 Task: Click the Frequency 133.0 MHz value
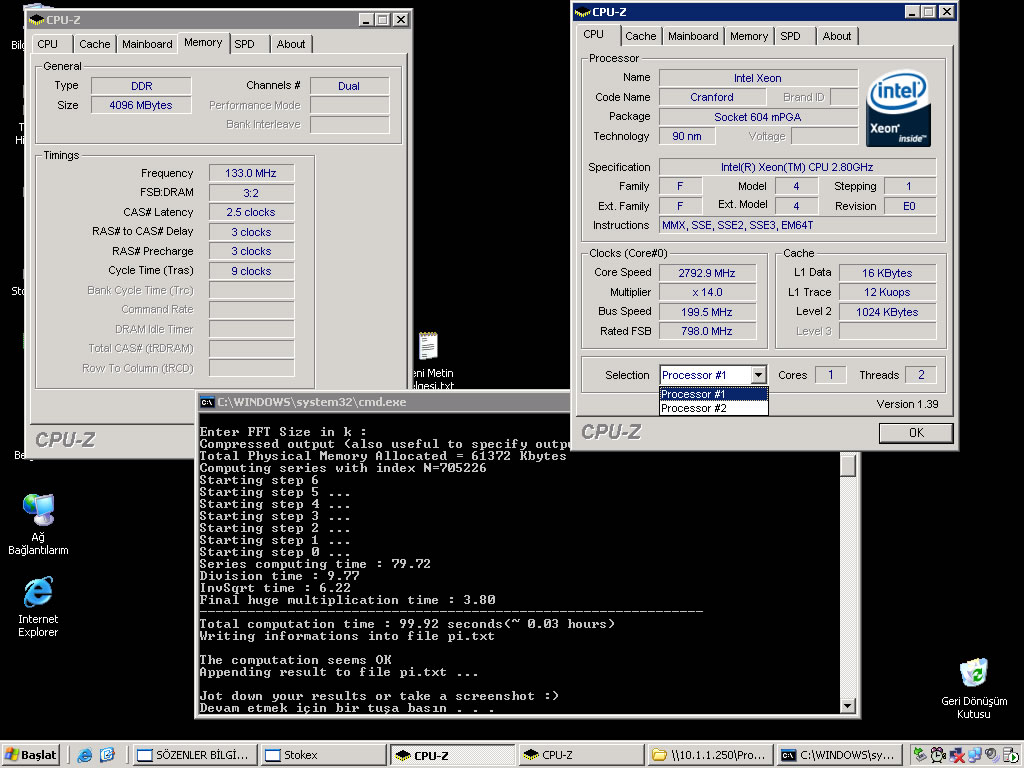251,173
